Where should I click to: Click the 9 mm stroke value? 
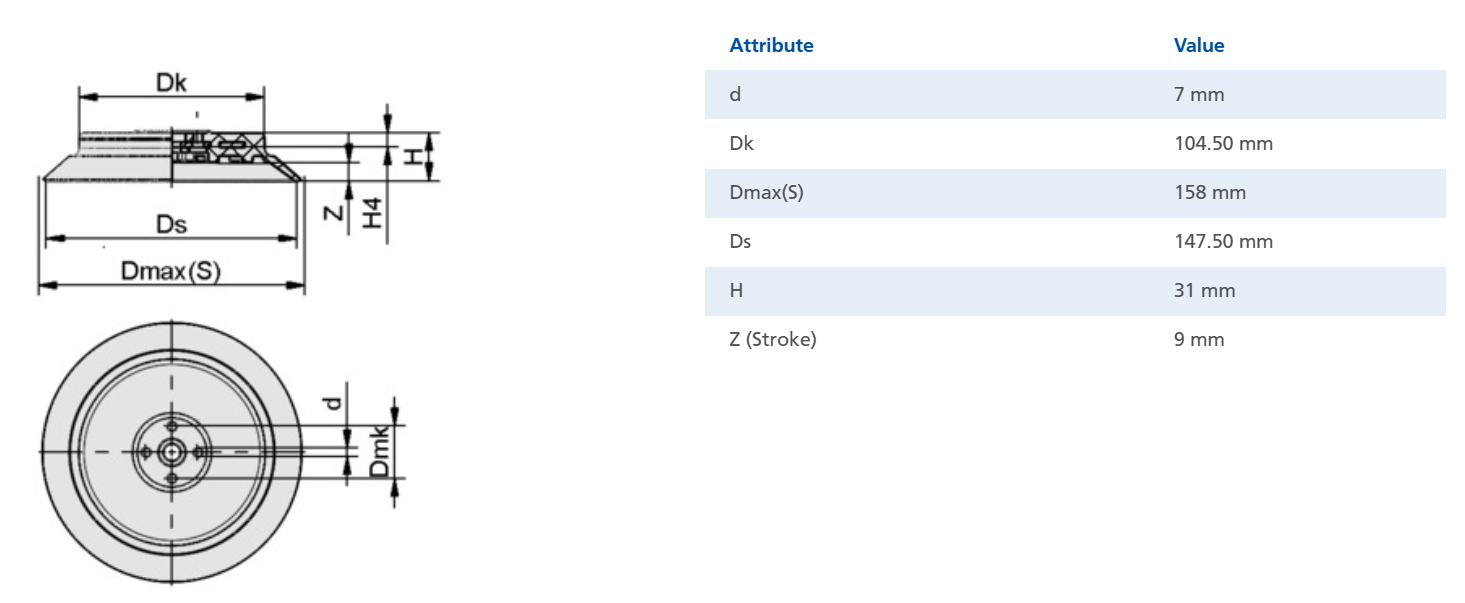click(1199, 339)
